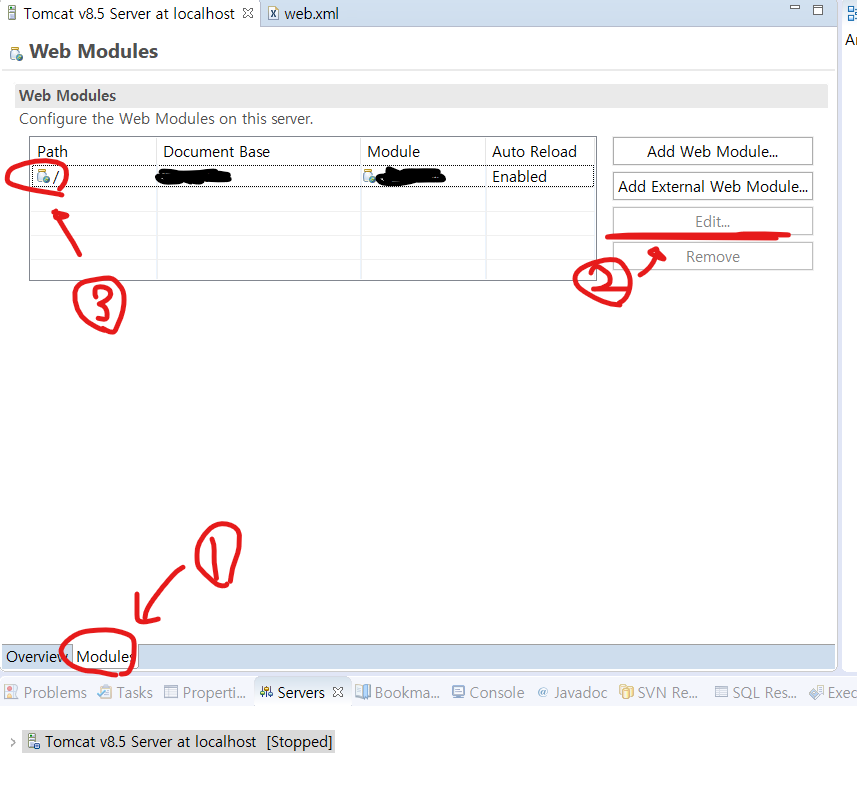Click the Servers view icon
The width and height of the screenshot is (857, 790).
pos(266,692)
